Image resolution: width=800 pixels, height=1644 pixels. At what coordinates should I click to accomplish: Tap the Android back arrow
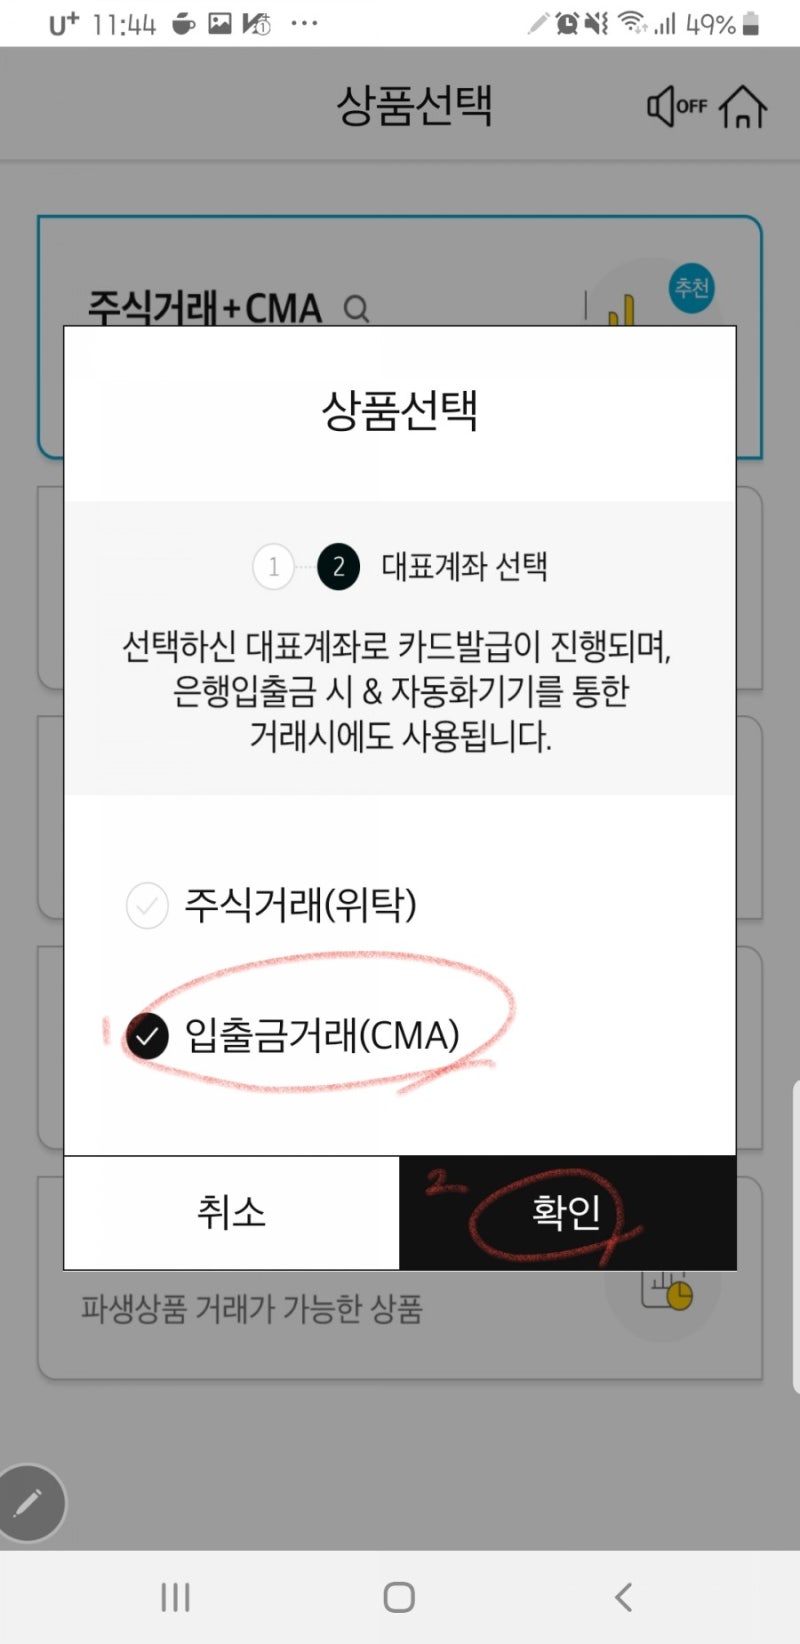(x=623, y=1597)
